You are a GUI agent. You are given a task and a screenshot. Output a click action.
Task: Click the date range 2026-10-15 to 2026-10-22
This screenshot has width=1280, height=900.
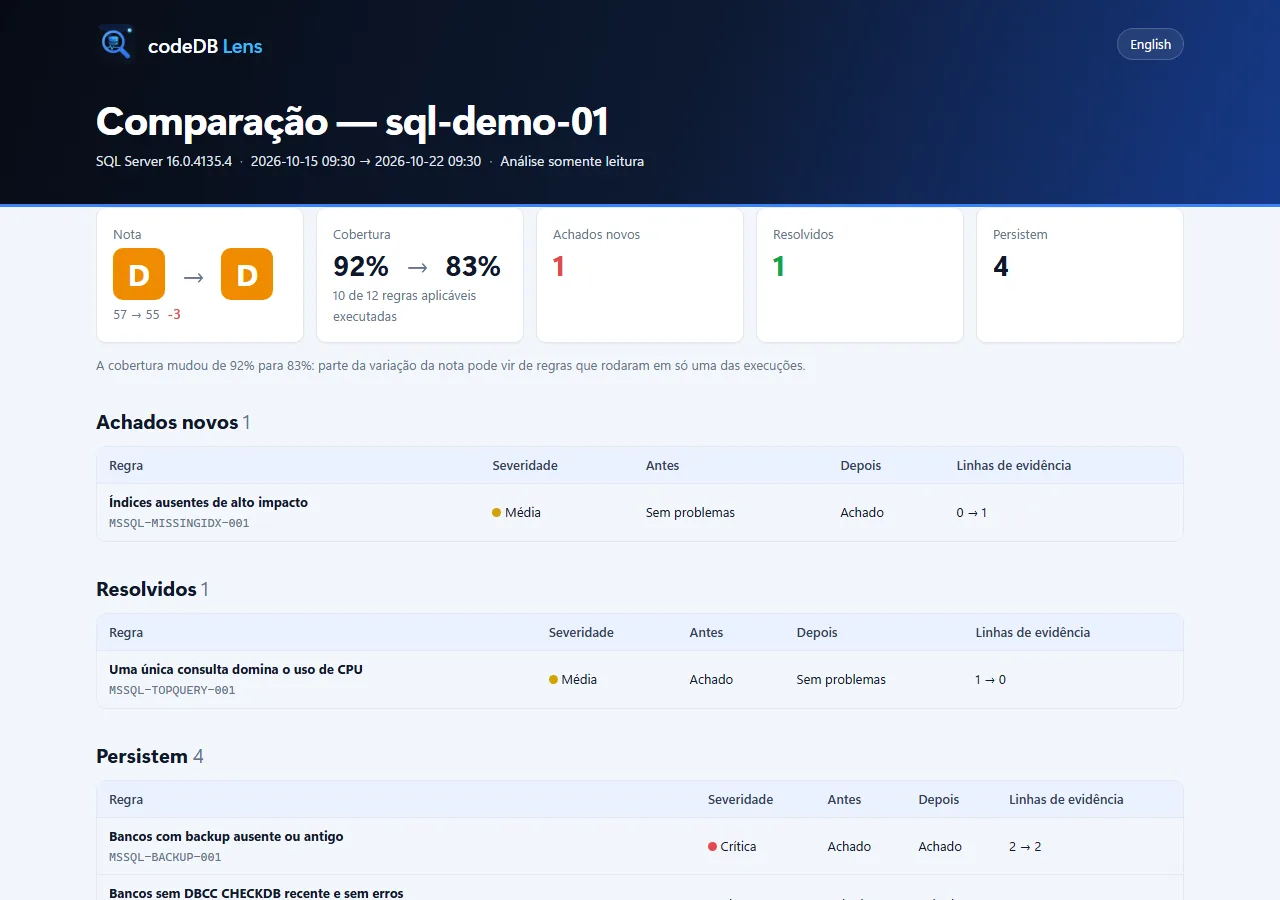pos(366,161)
